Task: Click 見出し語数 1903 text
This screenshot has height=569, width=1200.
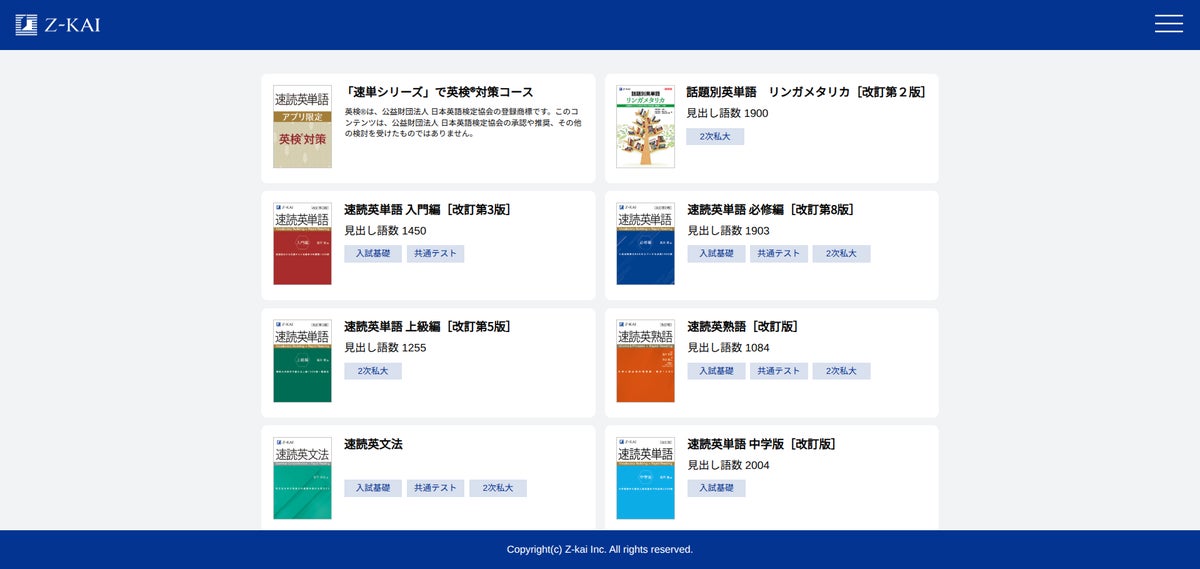Action: [x=728, y=231]
